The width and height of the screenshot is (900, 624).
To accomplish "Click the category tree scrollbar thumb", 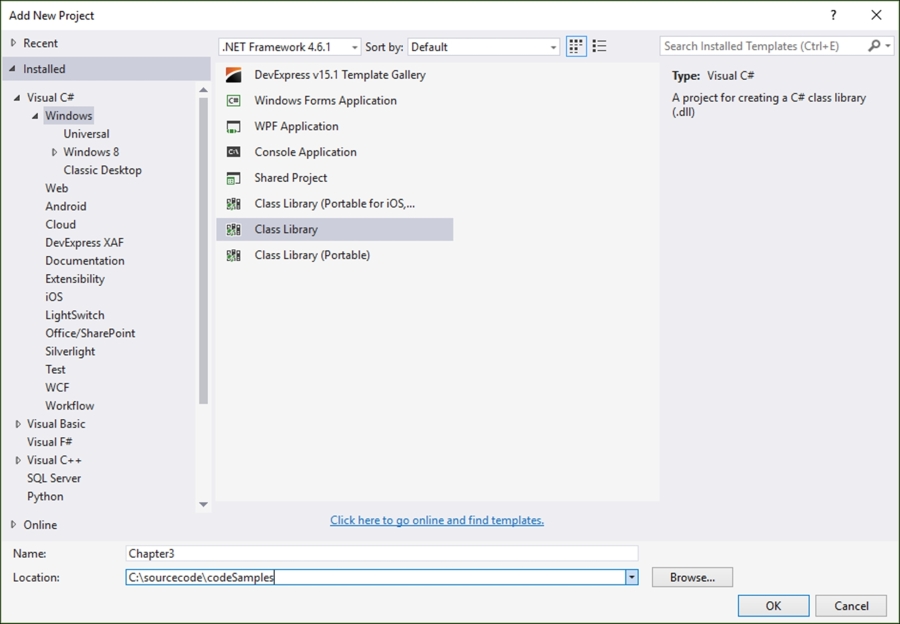I will point(203,251).
